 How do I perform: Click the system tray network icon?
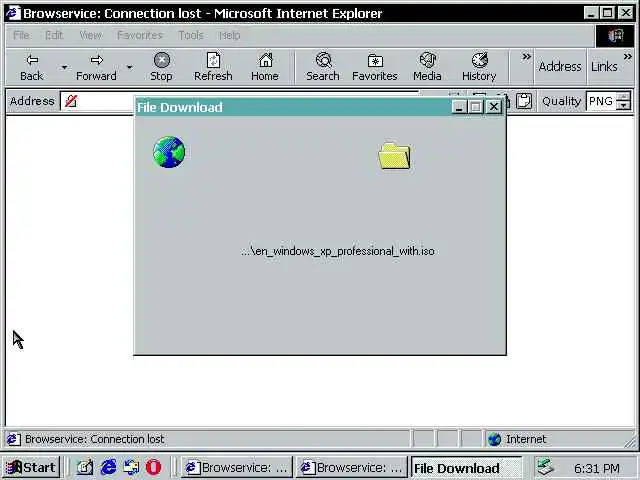[545, 467]
